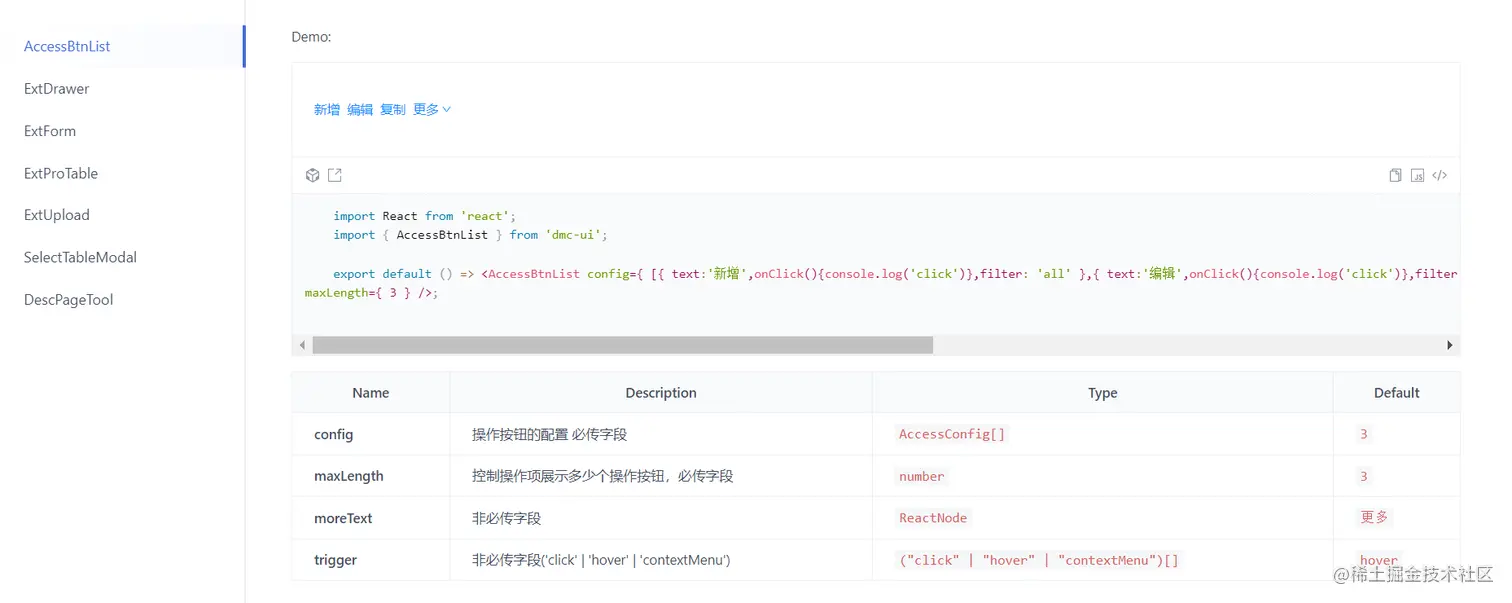Select the maxLength name cell
The width and height of the screenshot is (1512, 603).
371,476
